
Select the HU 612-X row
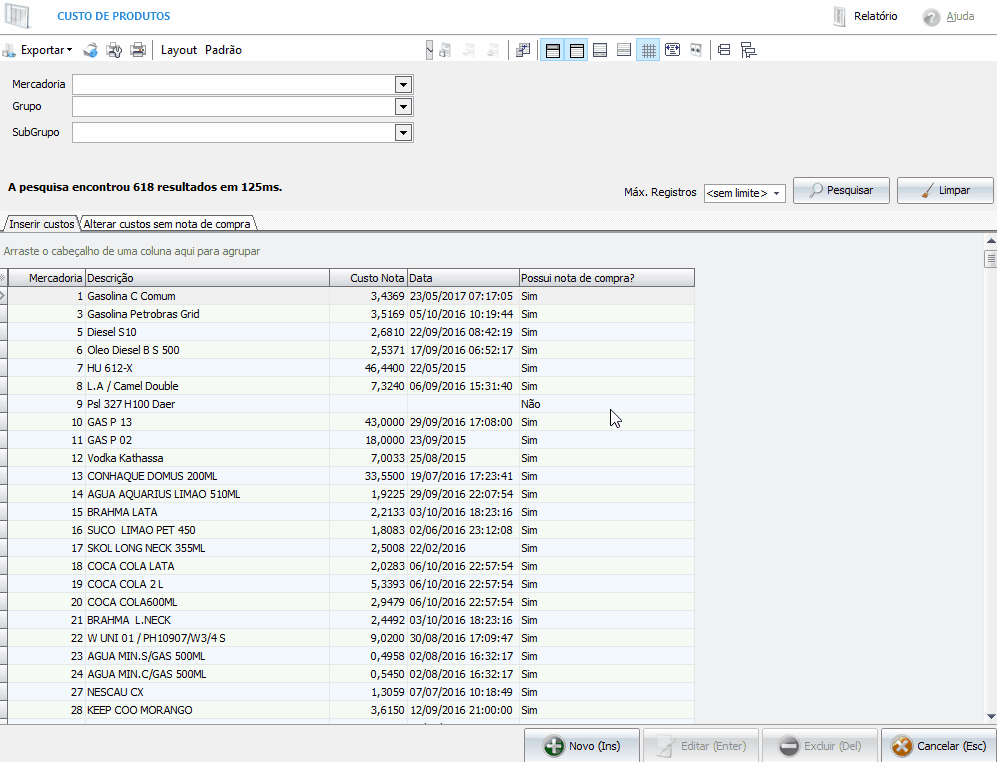point(351,368)
